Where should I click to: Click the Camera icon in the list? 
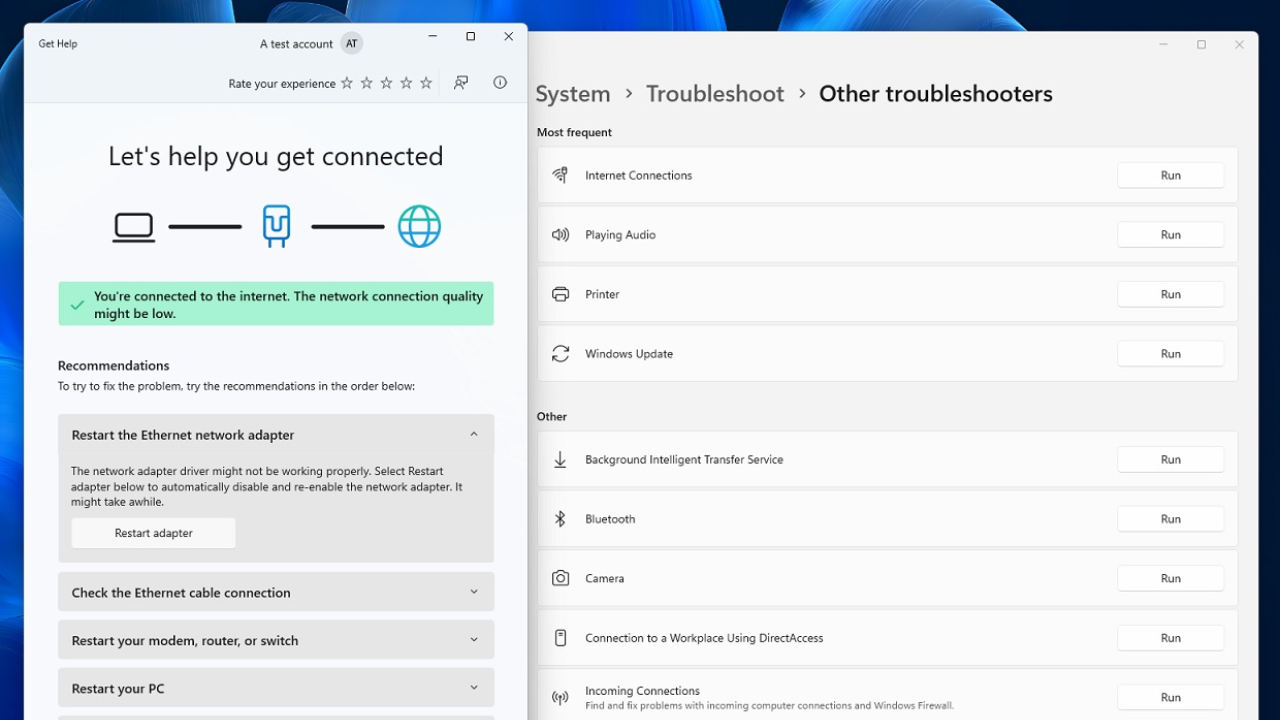(560, 578)
